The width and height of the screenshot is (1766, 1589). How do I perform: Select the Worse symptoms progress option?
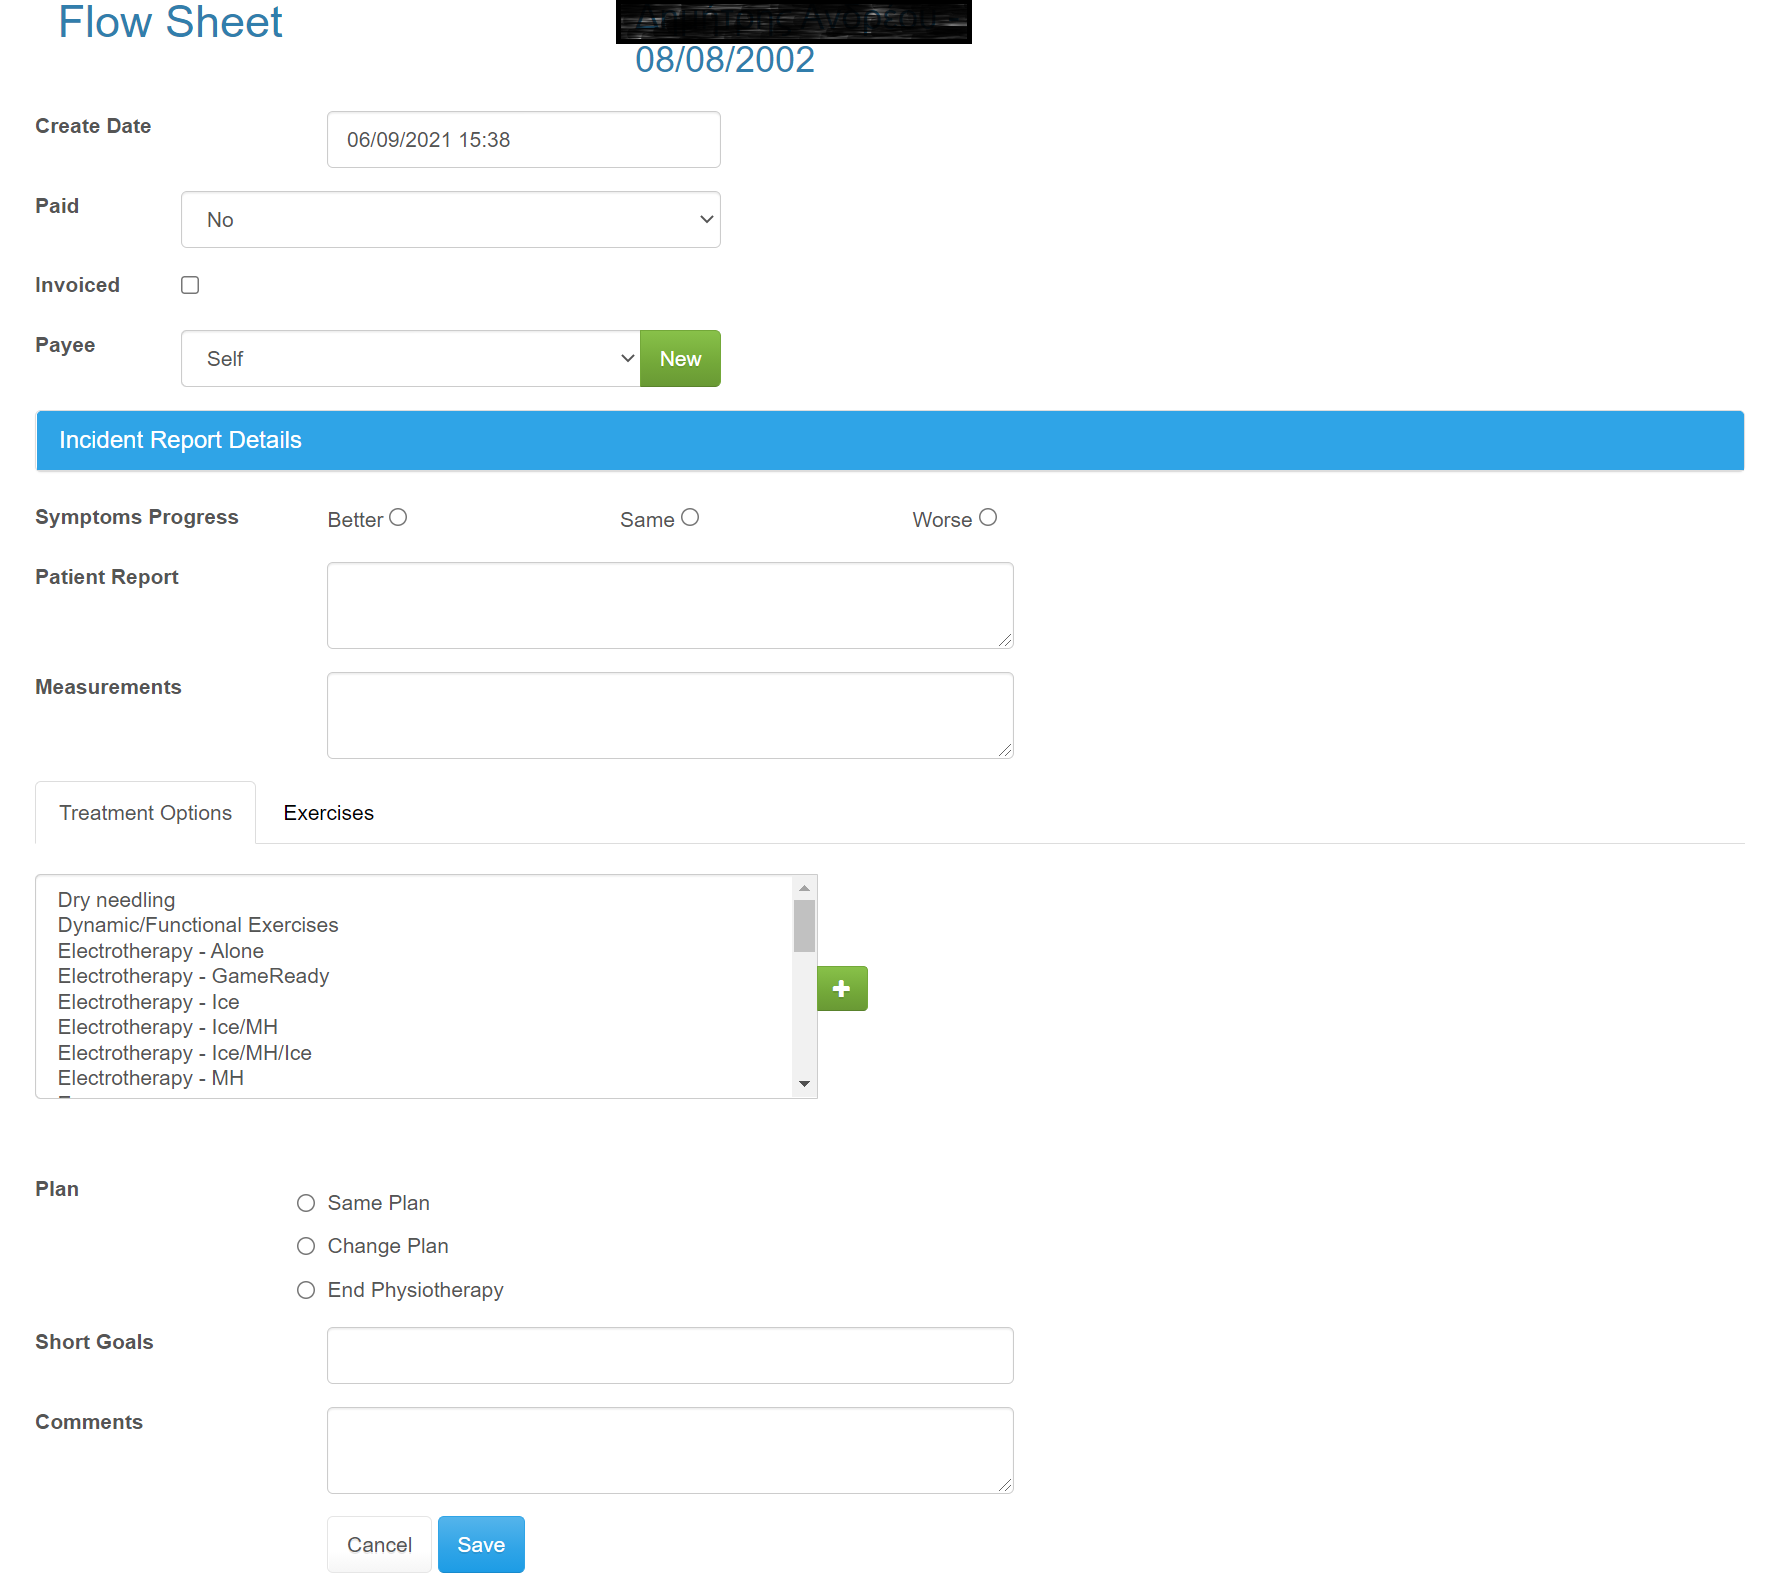988,517
